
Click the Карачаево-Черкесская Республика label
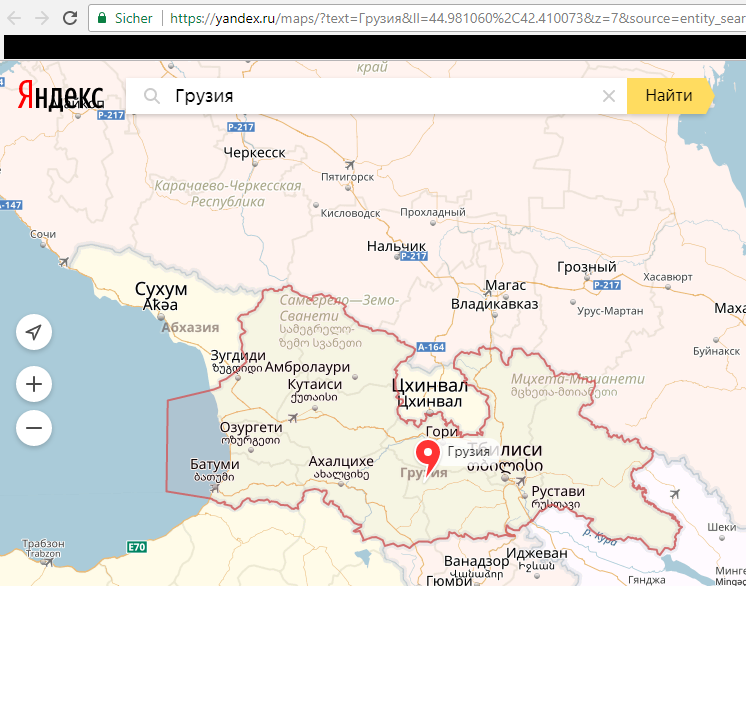[228, 194]
